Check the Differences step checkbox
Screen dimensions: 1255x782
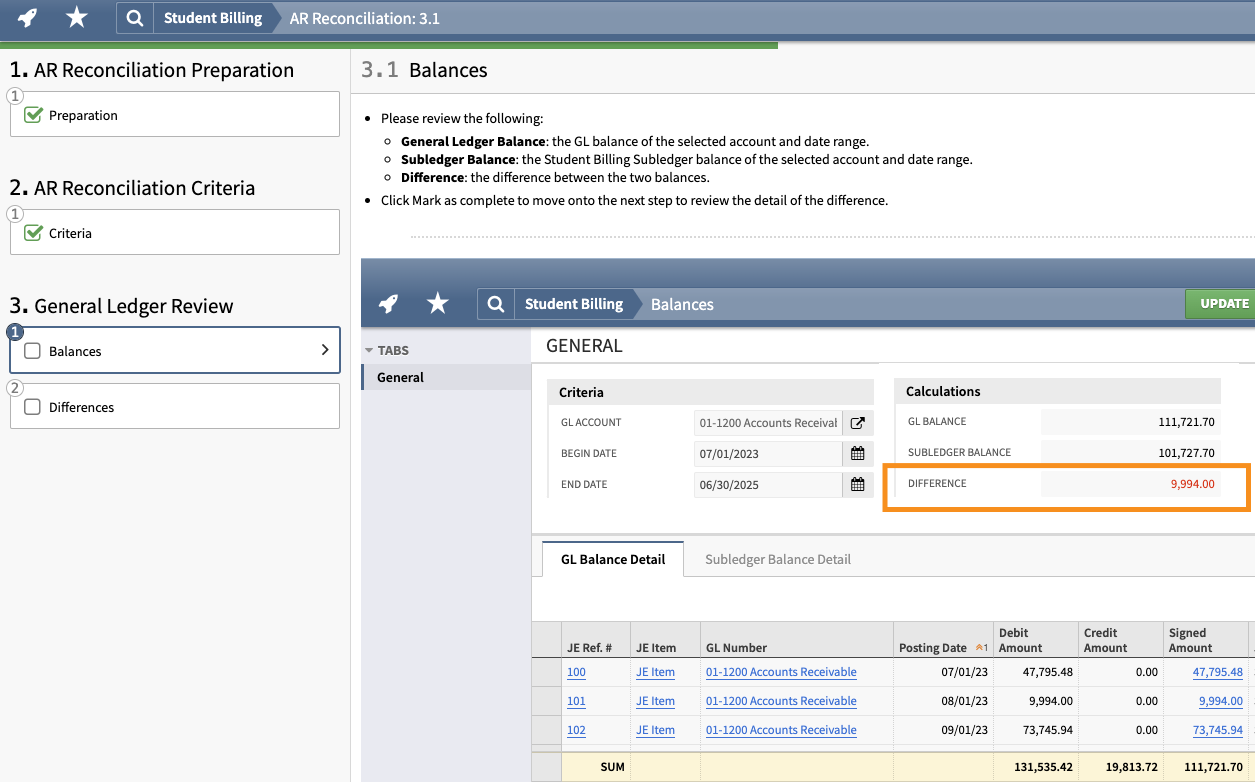(32, 407)
